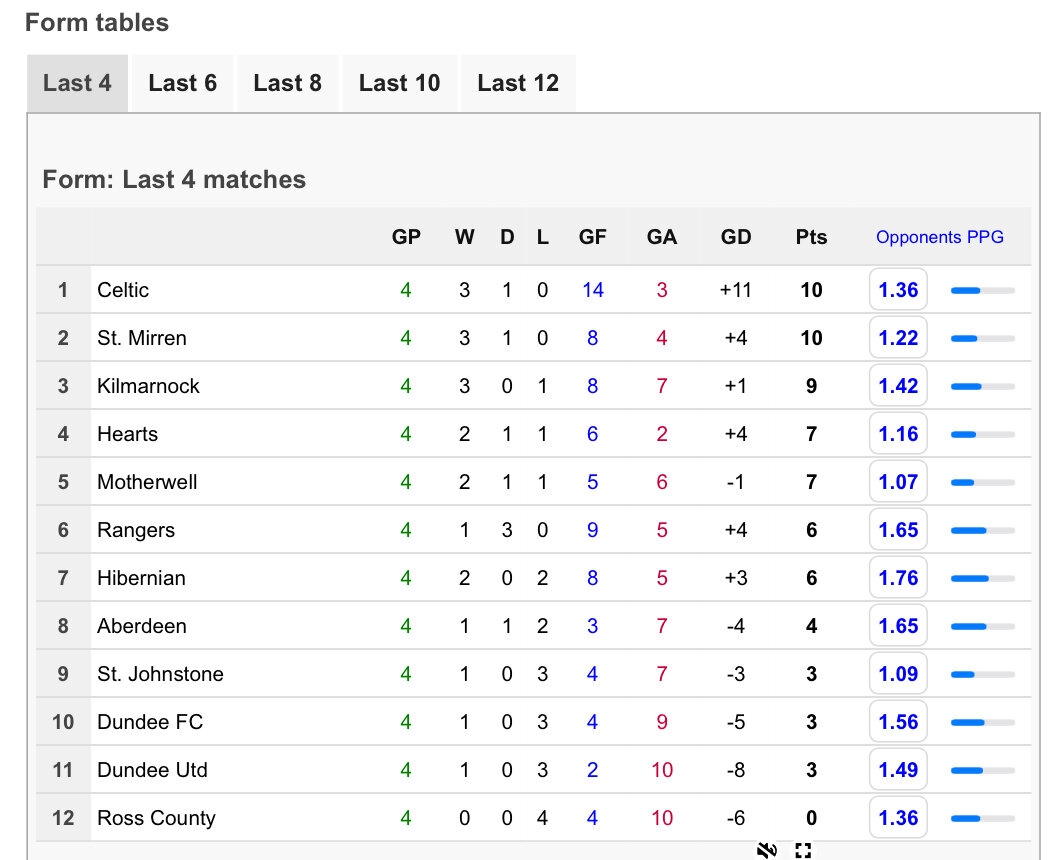Click the crossed-out icon beside fullscreen
1050x860 pixels.
767,850
